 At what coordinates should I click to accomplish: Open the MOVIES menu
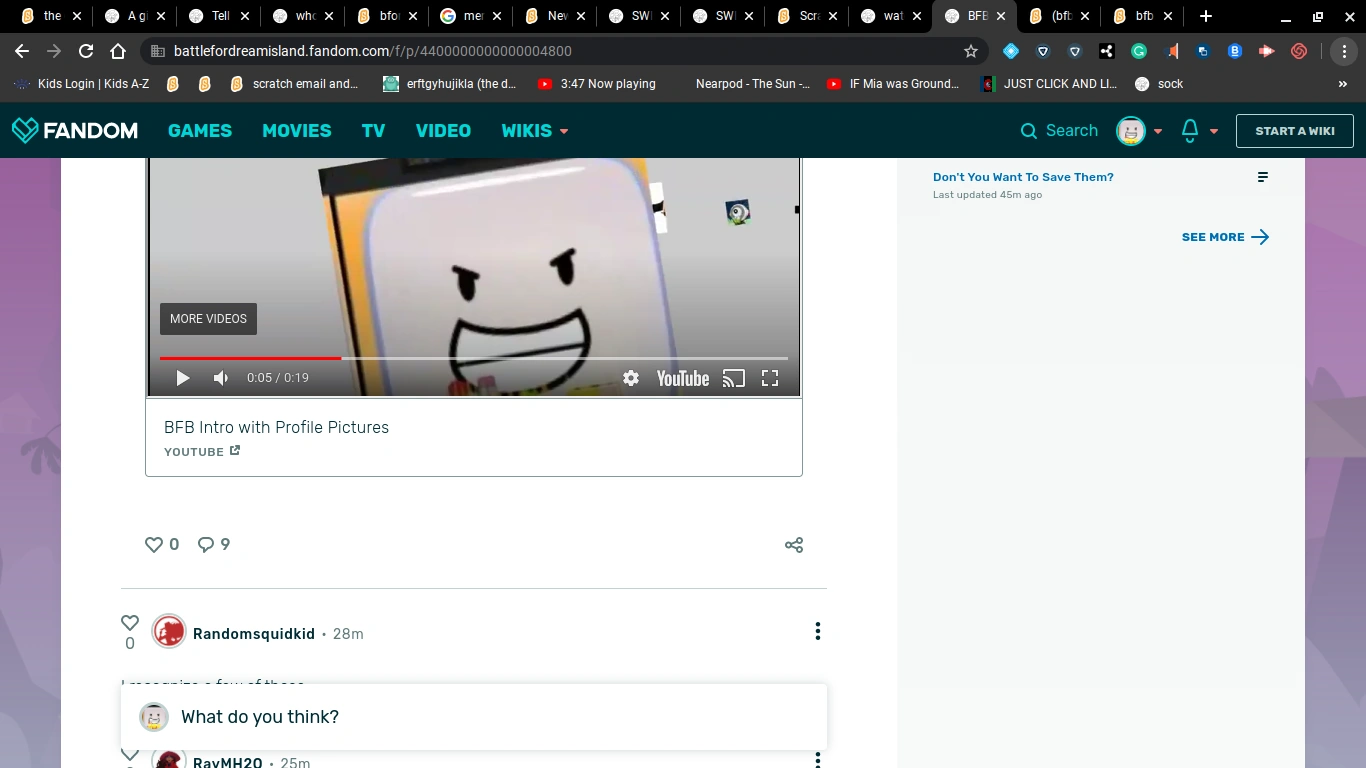tap(297, 131)
